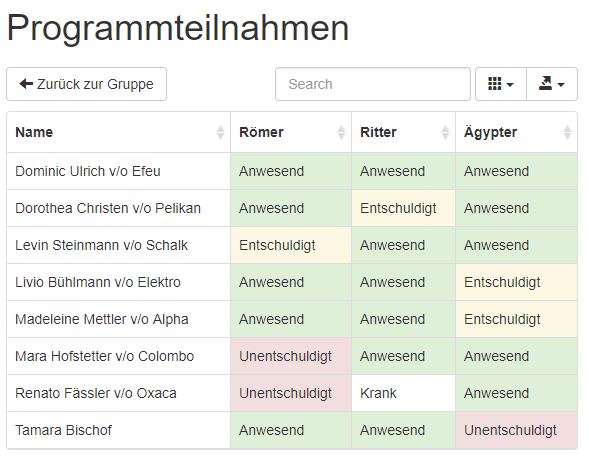Click Dorothea Christen's Entschuldigt Ritter cell
Screen dimensions: 589x456
403,208
